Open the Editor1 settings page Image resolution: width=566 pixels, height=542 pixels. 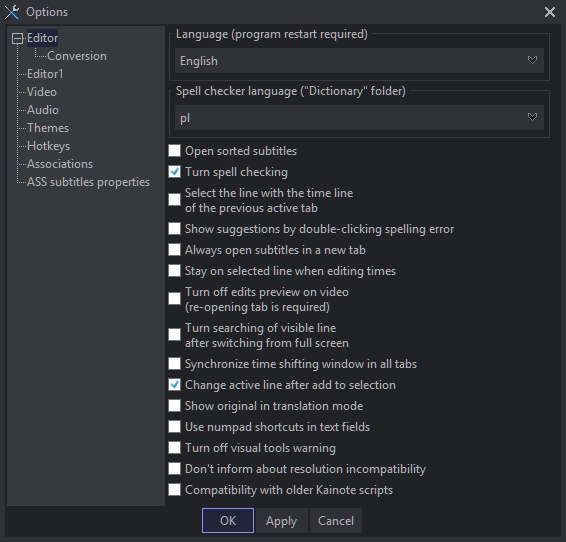tap(45, 74)
